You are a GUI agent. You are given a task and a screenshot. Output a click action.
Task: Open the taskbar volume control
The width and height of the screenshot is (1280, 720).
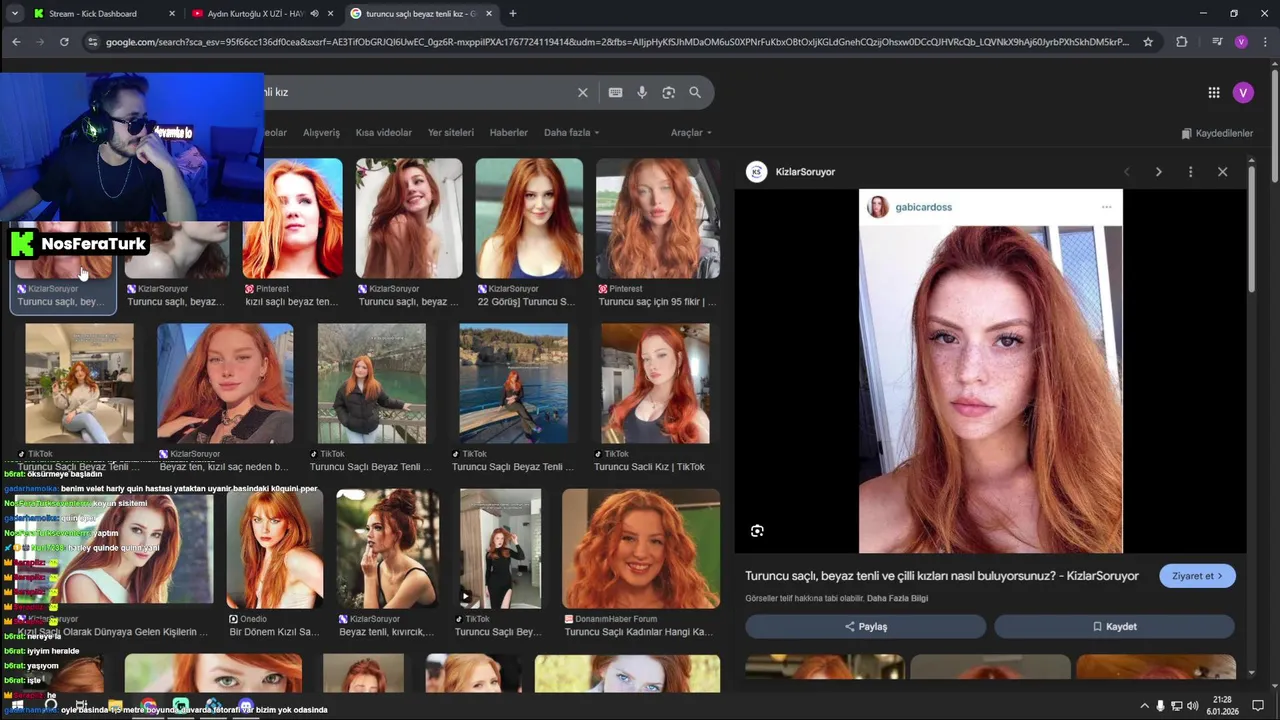[x=1193, y=706]
